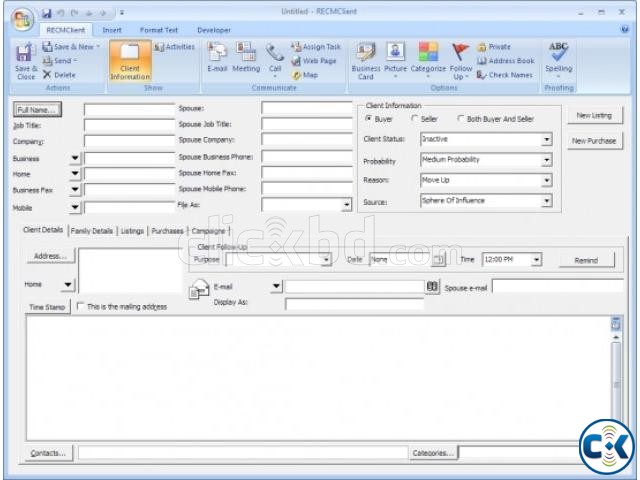
Task: Click the Categories button at bottom
Action: tap(433, 453)
